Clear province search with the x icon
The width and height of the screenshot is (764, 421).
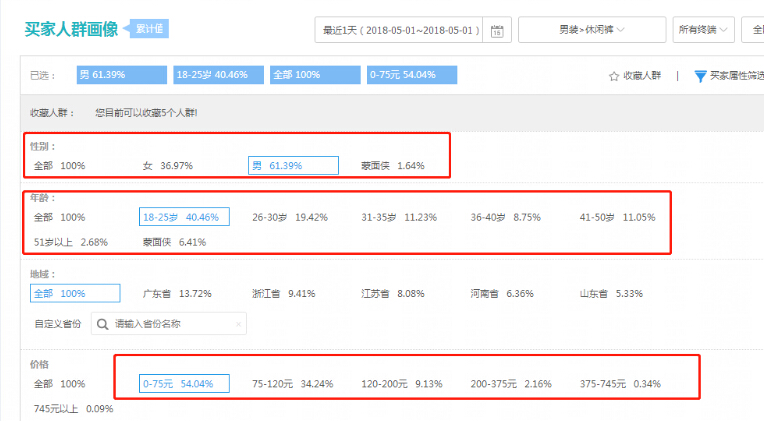(238, 324)
